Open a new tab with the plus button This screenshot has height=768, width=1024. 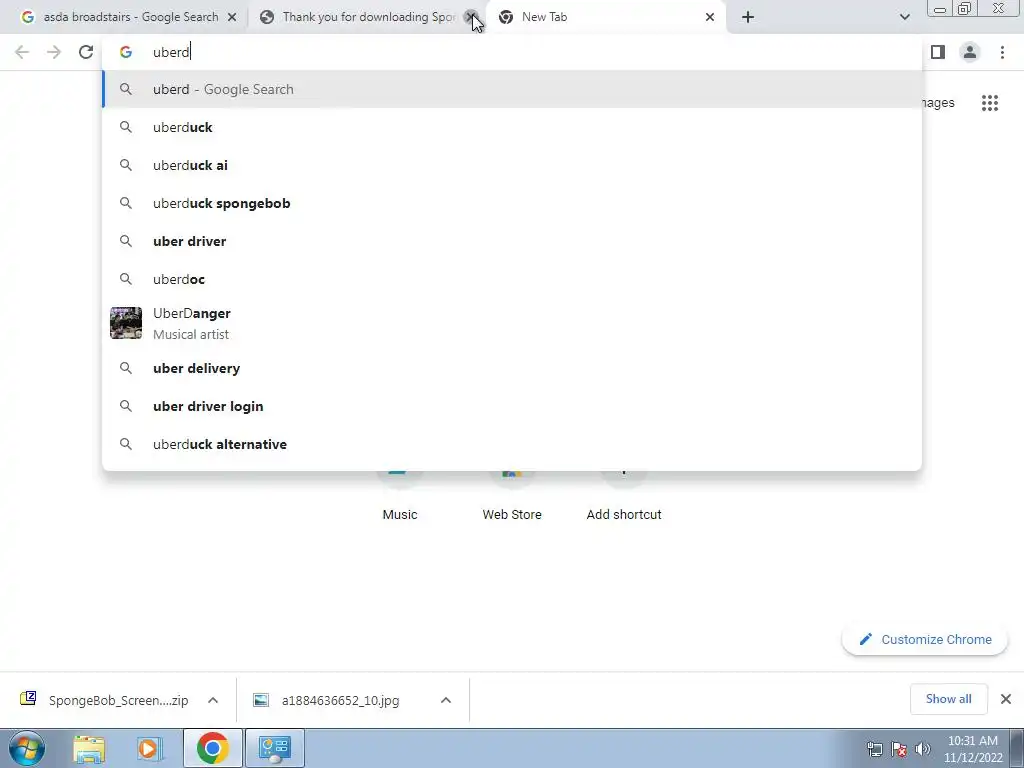(748, 17)
